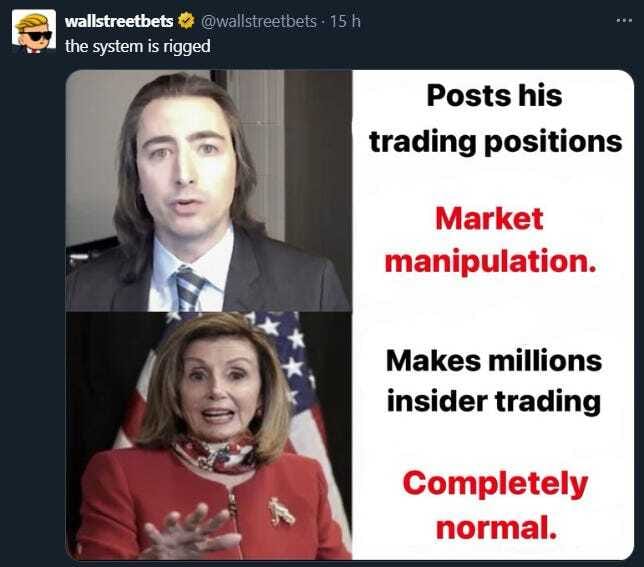Click the gold verified badge icon

coord(187,21)
